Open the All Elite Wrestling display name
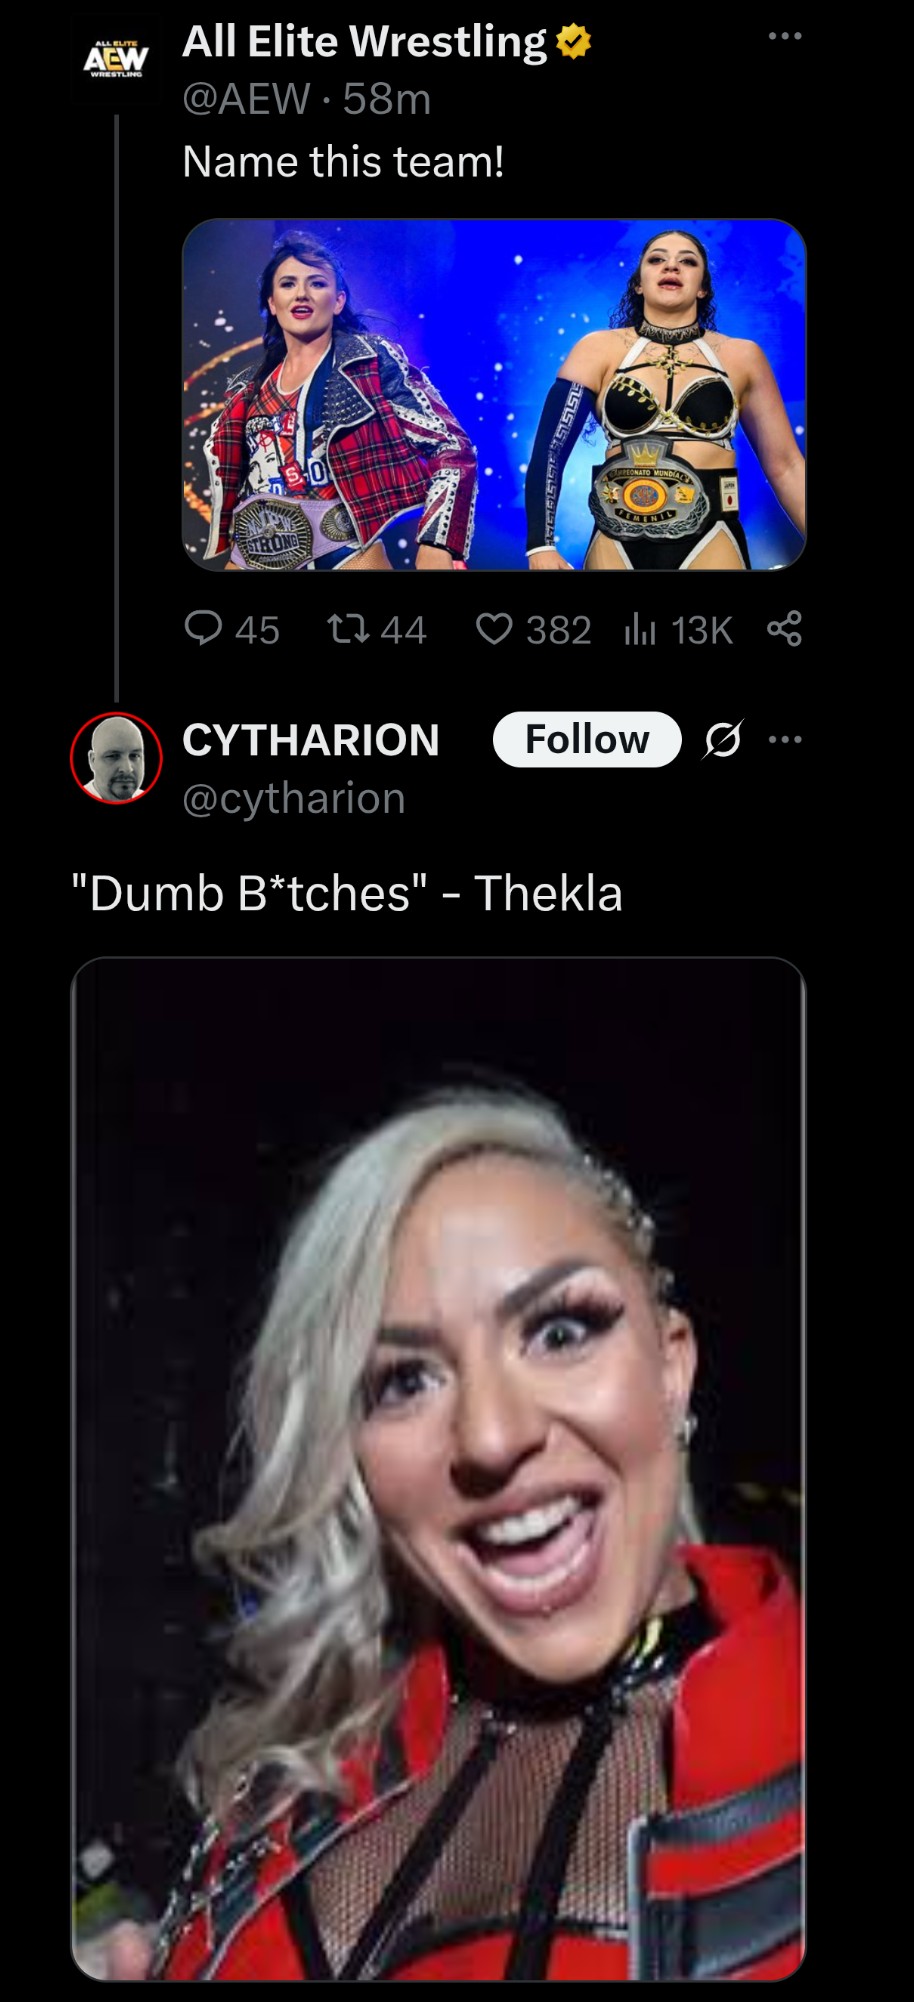 pos(365,42)
